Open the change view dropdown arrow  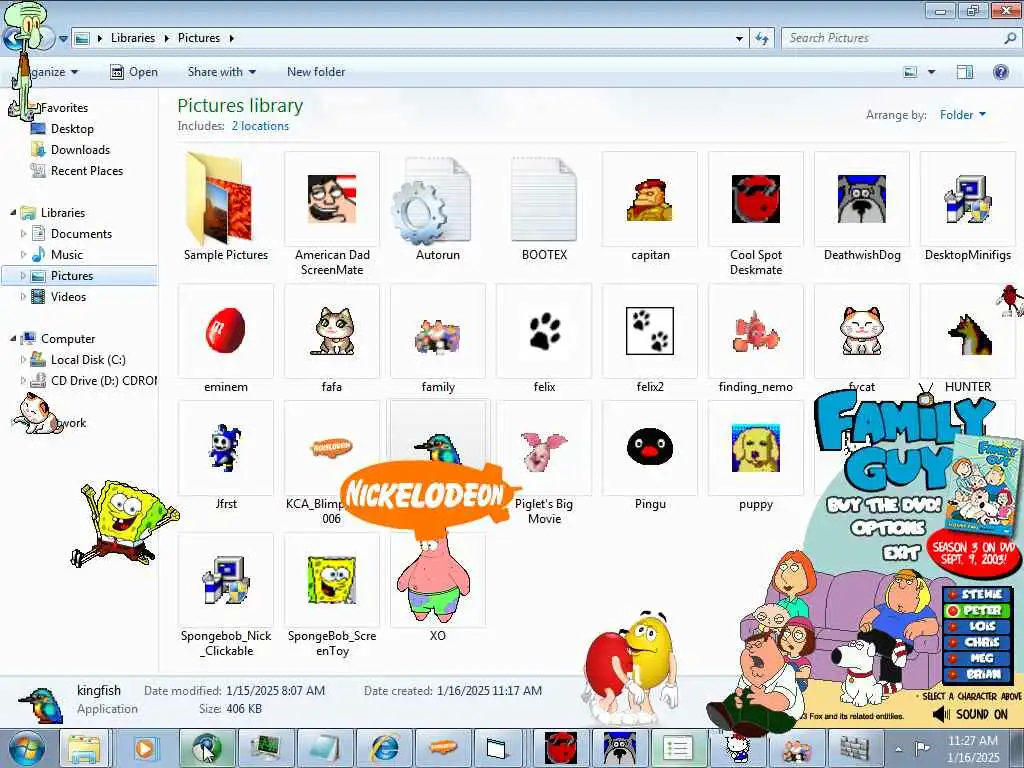pos(931,72)
